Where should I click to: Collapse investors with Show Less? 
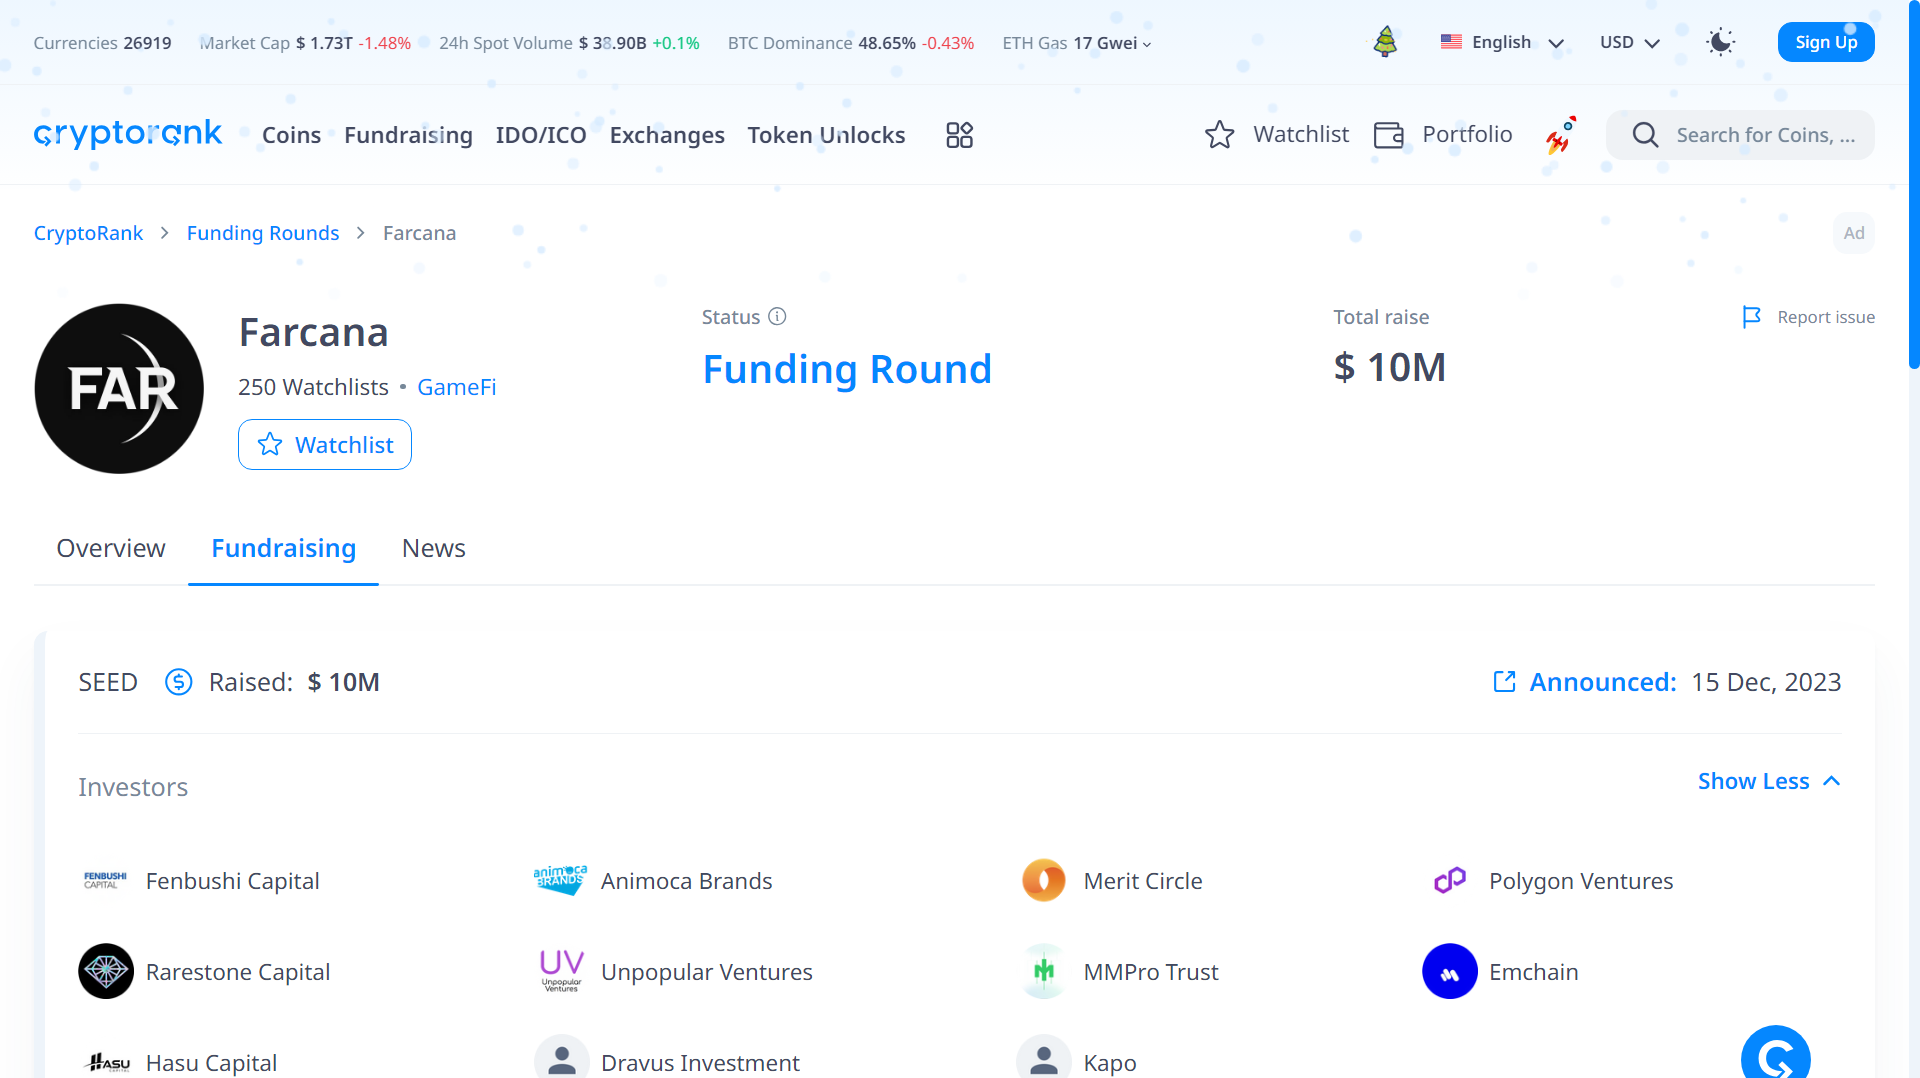pyautogui.click(x=1753, y=781)
